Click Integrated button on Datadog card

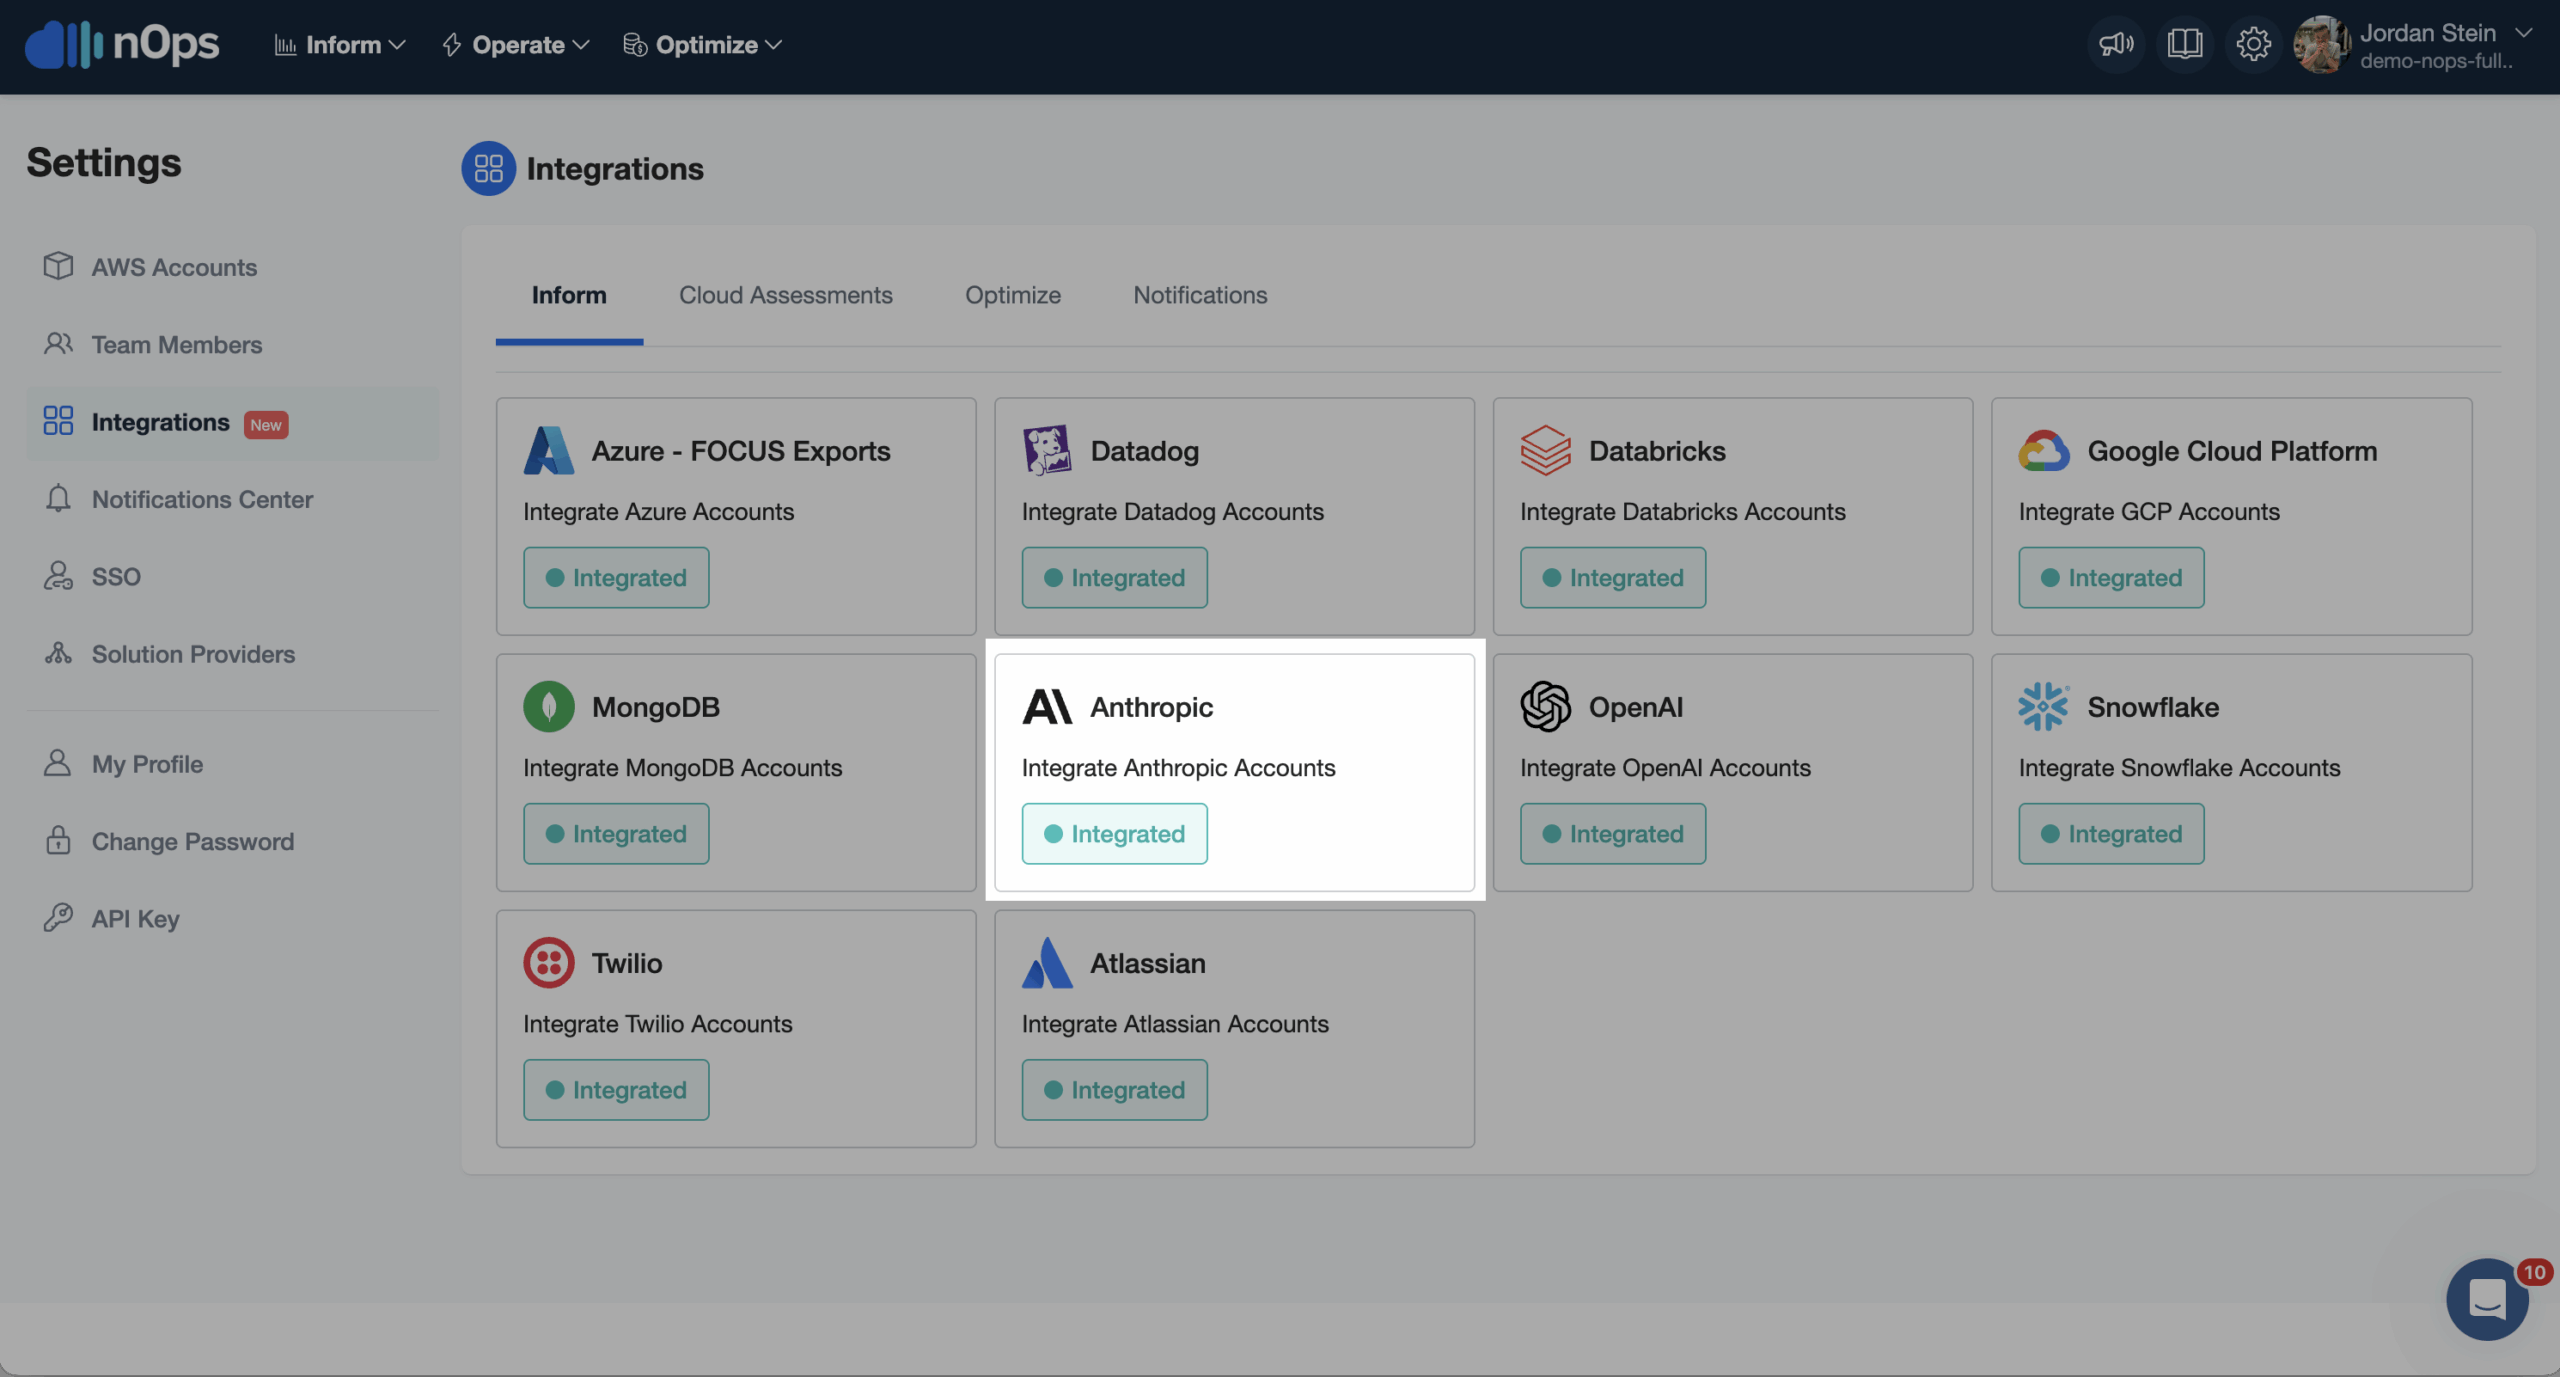pyautogui.click(x=1114, y=577)
